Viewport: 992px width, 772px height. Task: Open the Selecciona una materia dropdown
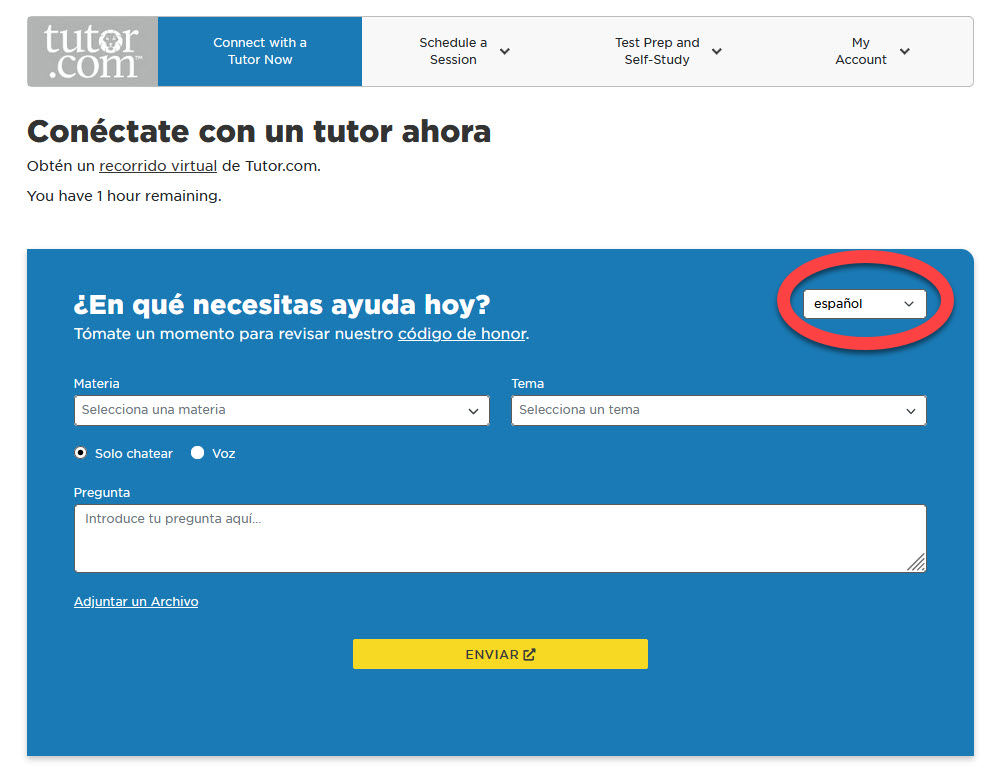tap(281, 411)
